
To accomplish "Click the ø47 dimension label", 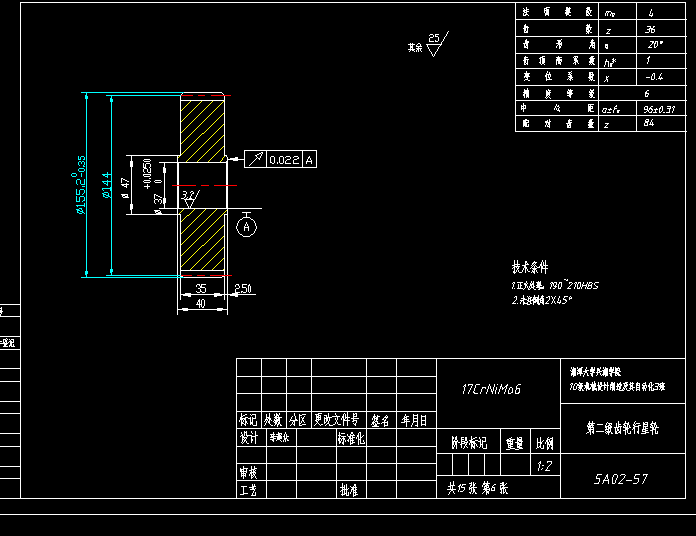I will point(126,188).
